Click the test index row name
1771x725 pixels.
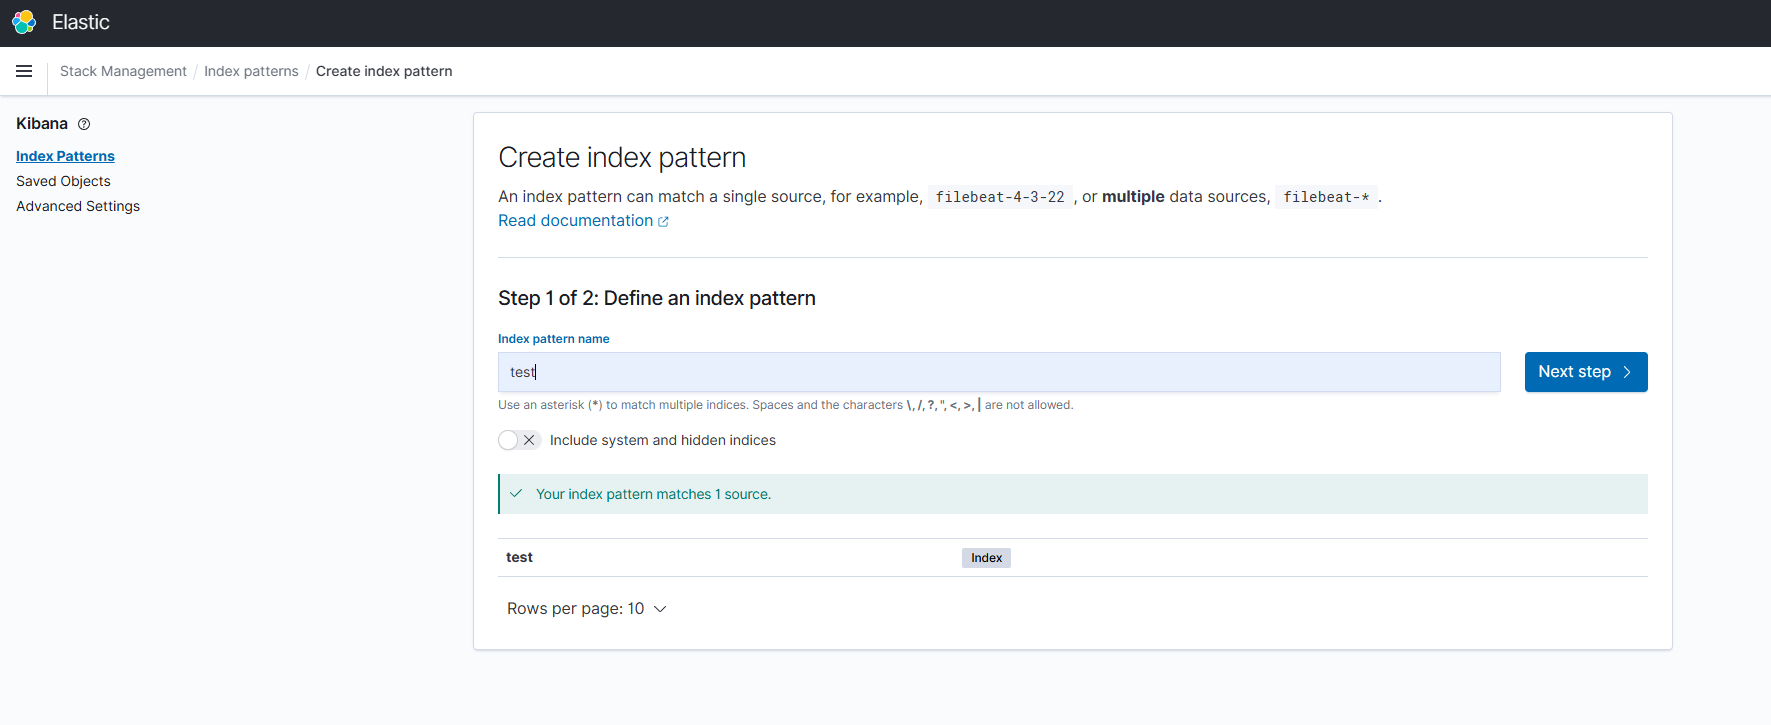tap(519, 558)
